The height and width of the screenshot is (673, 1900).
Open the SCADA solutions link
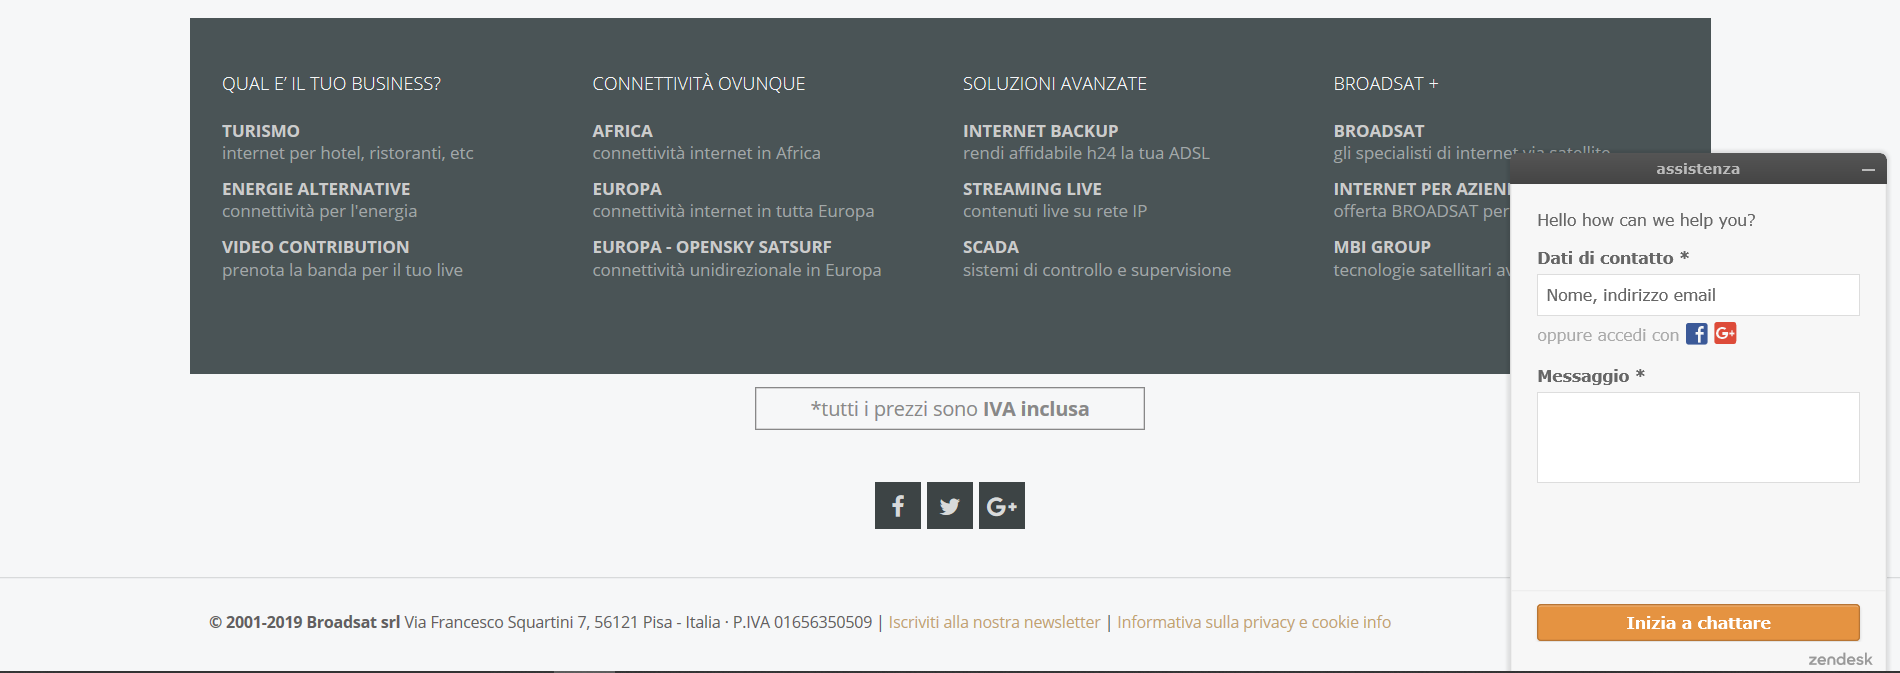(x=990, y=247)
